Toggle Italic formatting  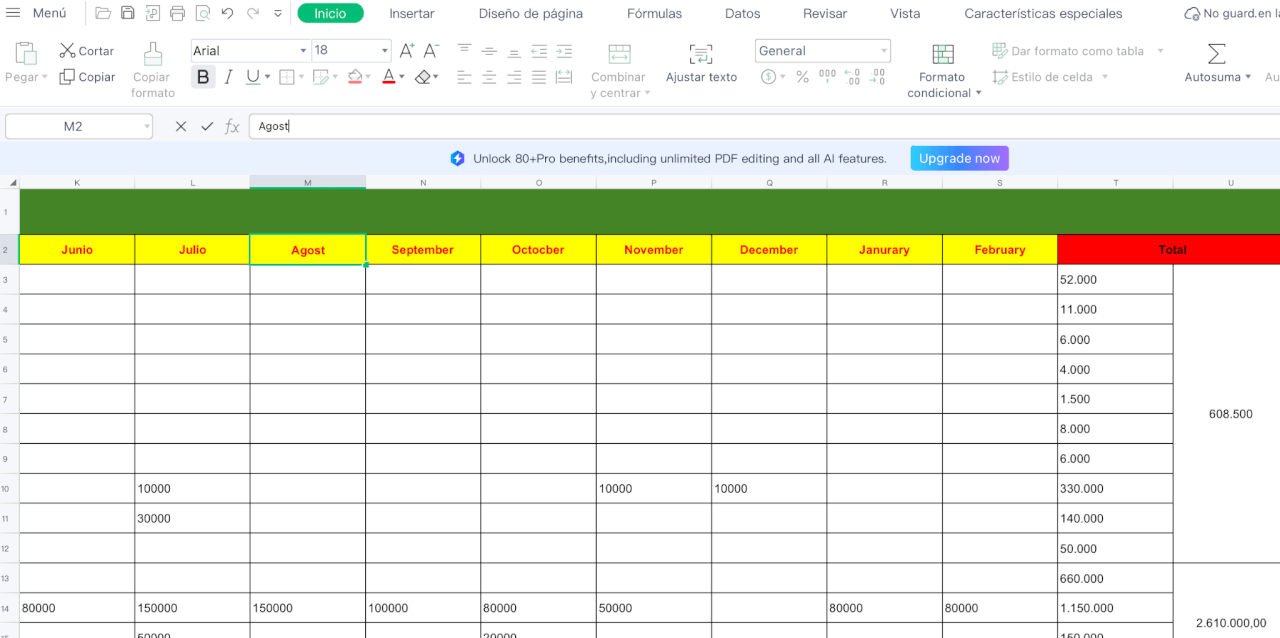pyautogui.click(x=228, y=77)
